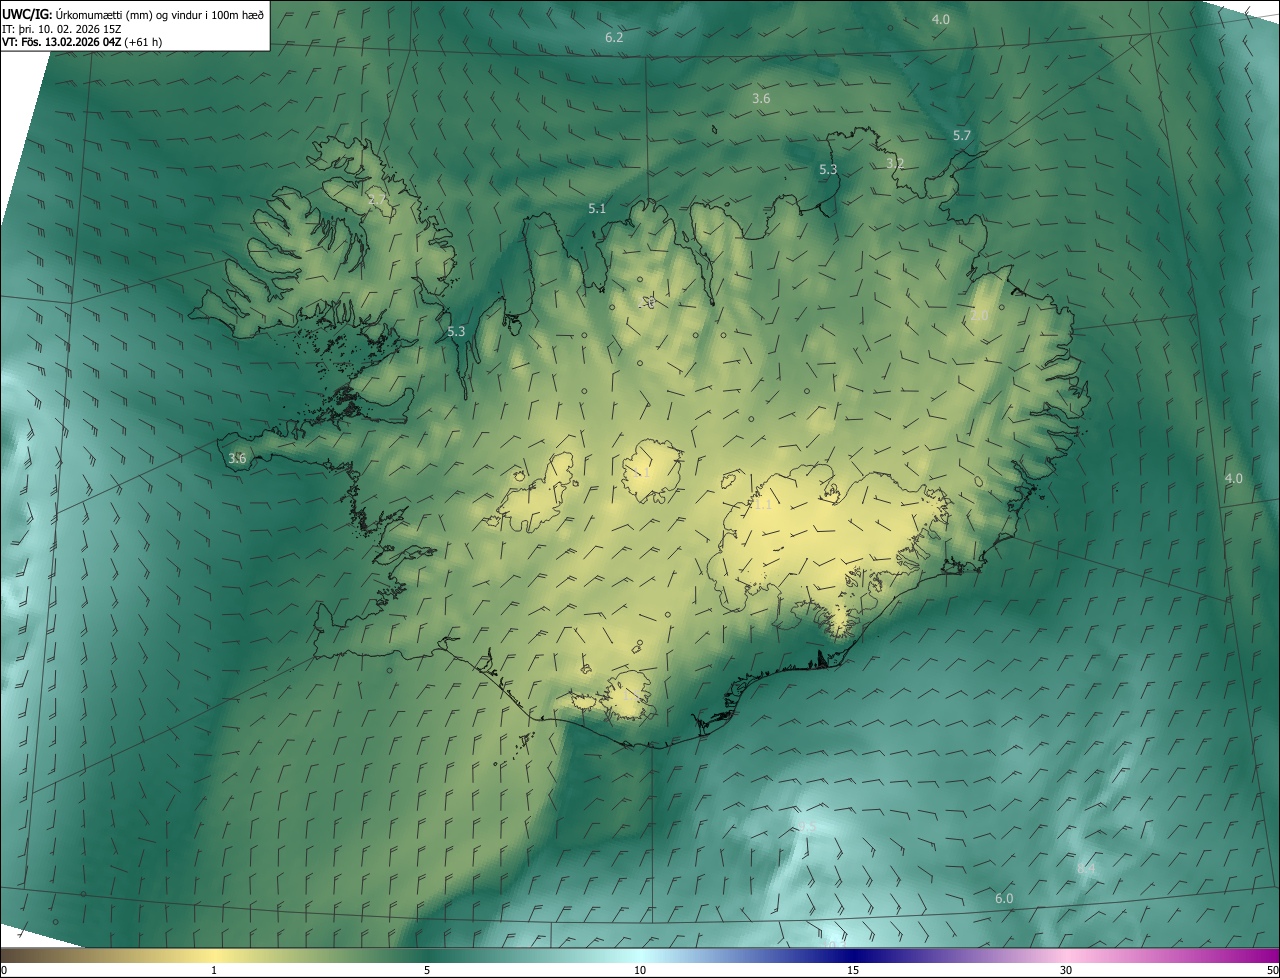Select the IT: þri. 10. 02. 2026 15Z line
The image size is (1280, 978).
tap(62, 28)
